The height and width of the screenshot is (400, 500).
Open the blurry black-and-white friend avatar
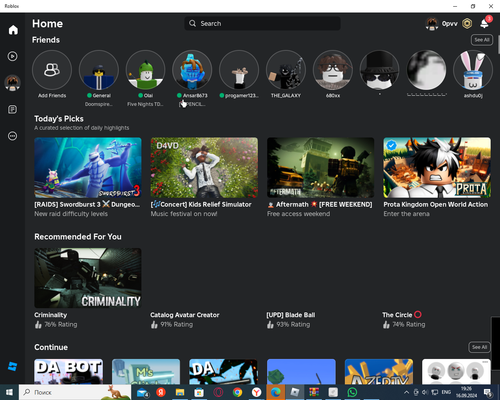tap(426, 70)
